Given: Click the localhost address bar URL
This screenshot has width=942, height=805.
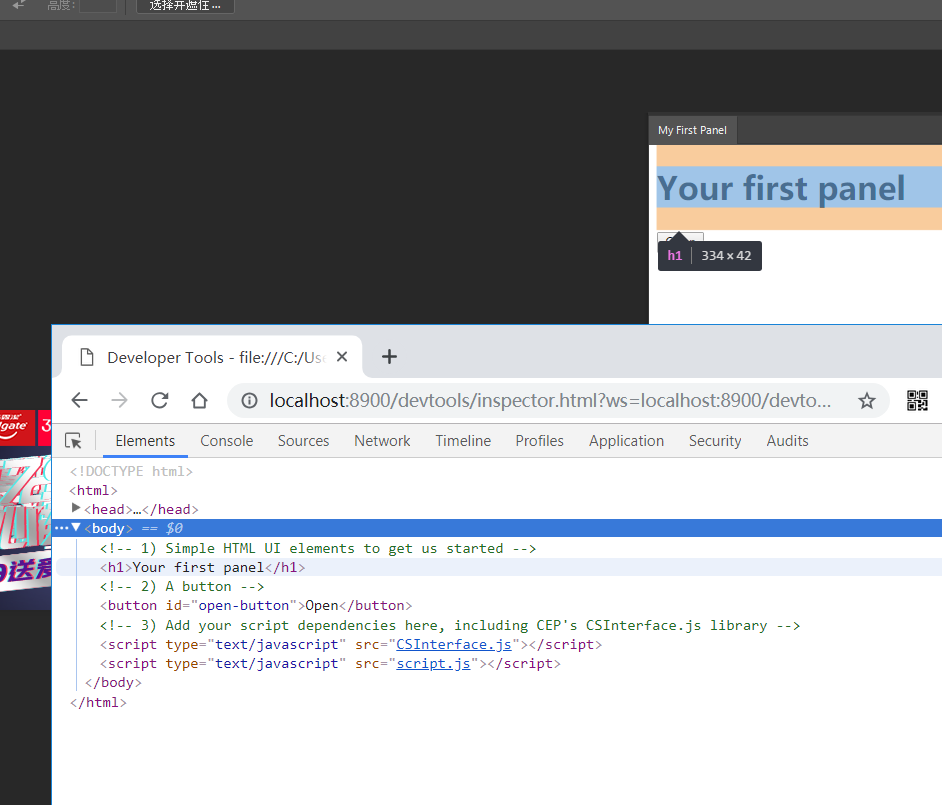Looking at the screenshot, I should [x=550, y=400].
